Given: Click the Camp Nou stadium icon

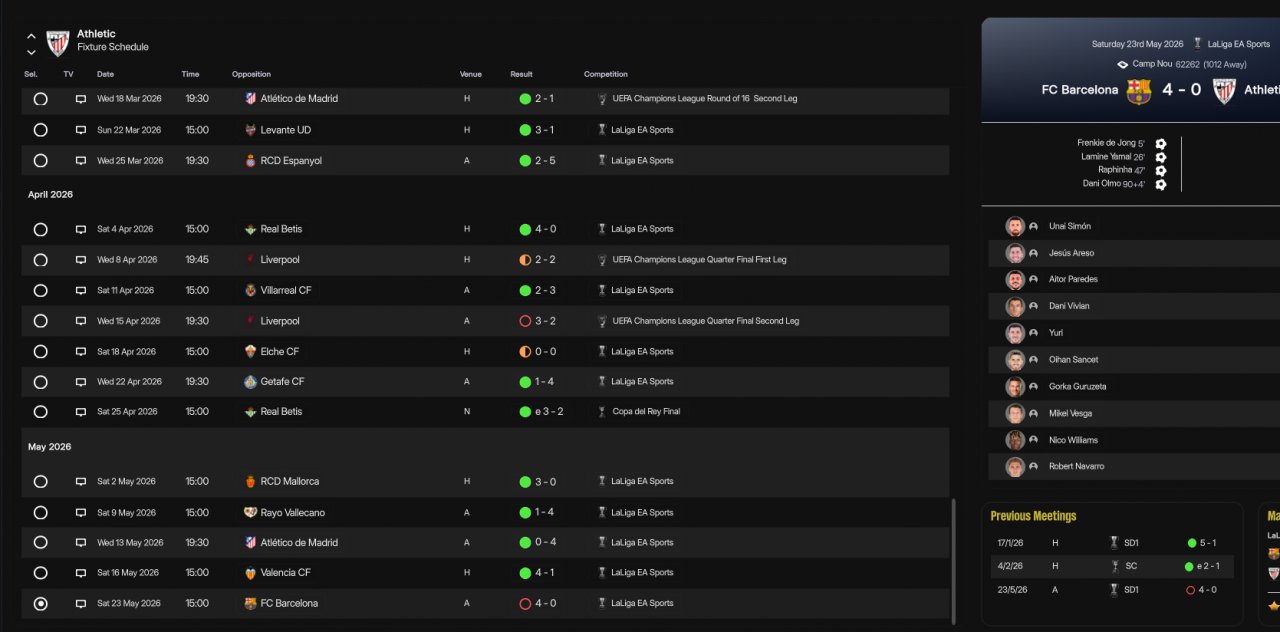Looking at the screenshot, I should pyautogui.click(x=1122, y=64).
